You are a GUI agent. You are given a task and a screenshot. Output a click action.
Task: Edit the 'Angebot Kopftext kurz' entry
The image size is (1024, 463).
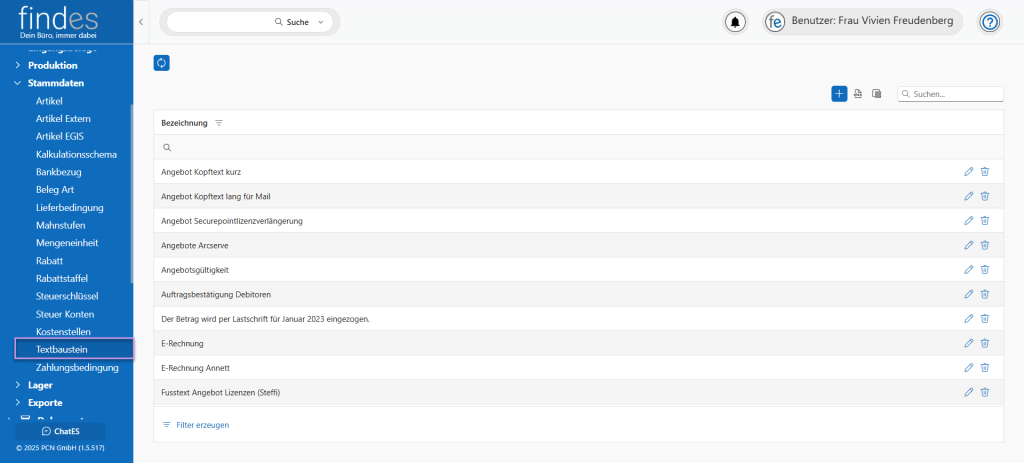(x=968, y=172)
